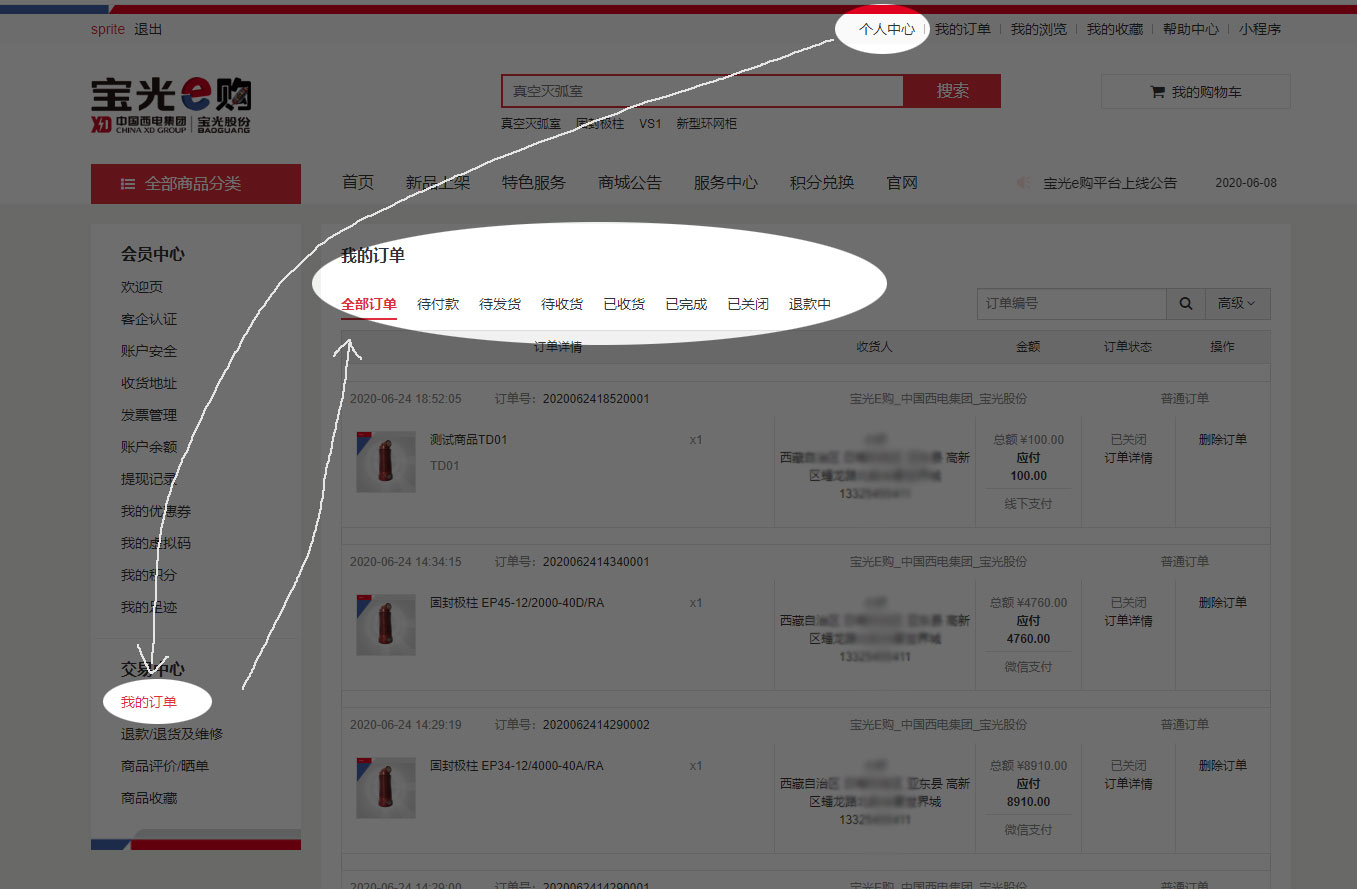Click the shopping cart icon
The width and height of the screenshot is (1357, 889).
[1158, 92]
